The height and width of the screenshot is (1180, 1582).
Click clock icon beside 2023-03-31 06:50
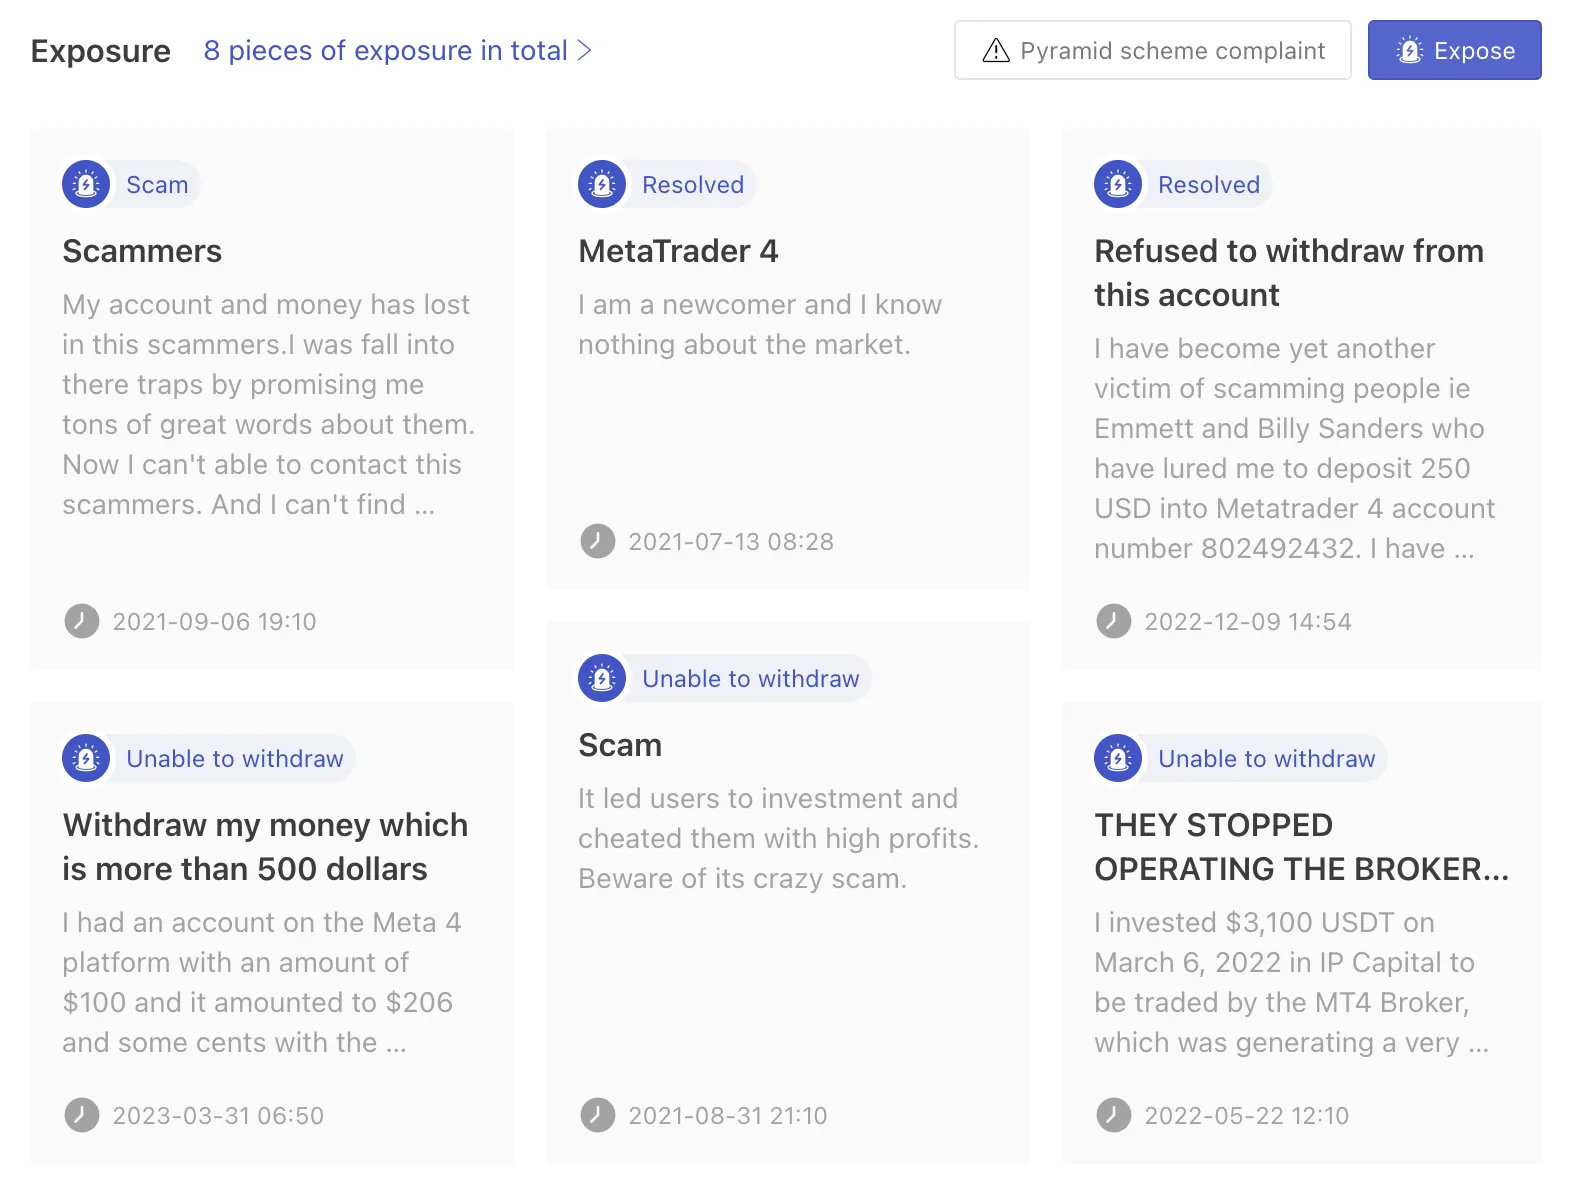[x=82, y=1115]
